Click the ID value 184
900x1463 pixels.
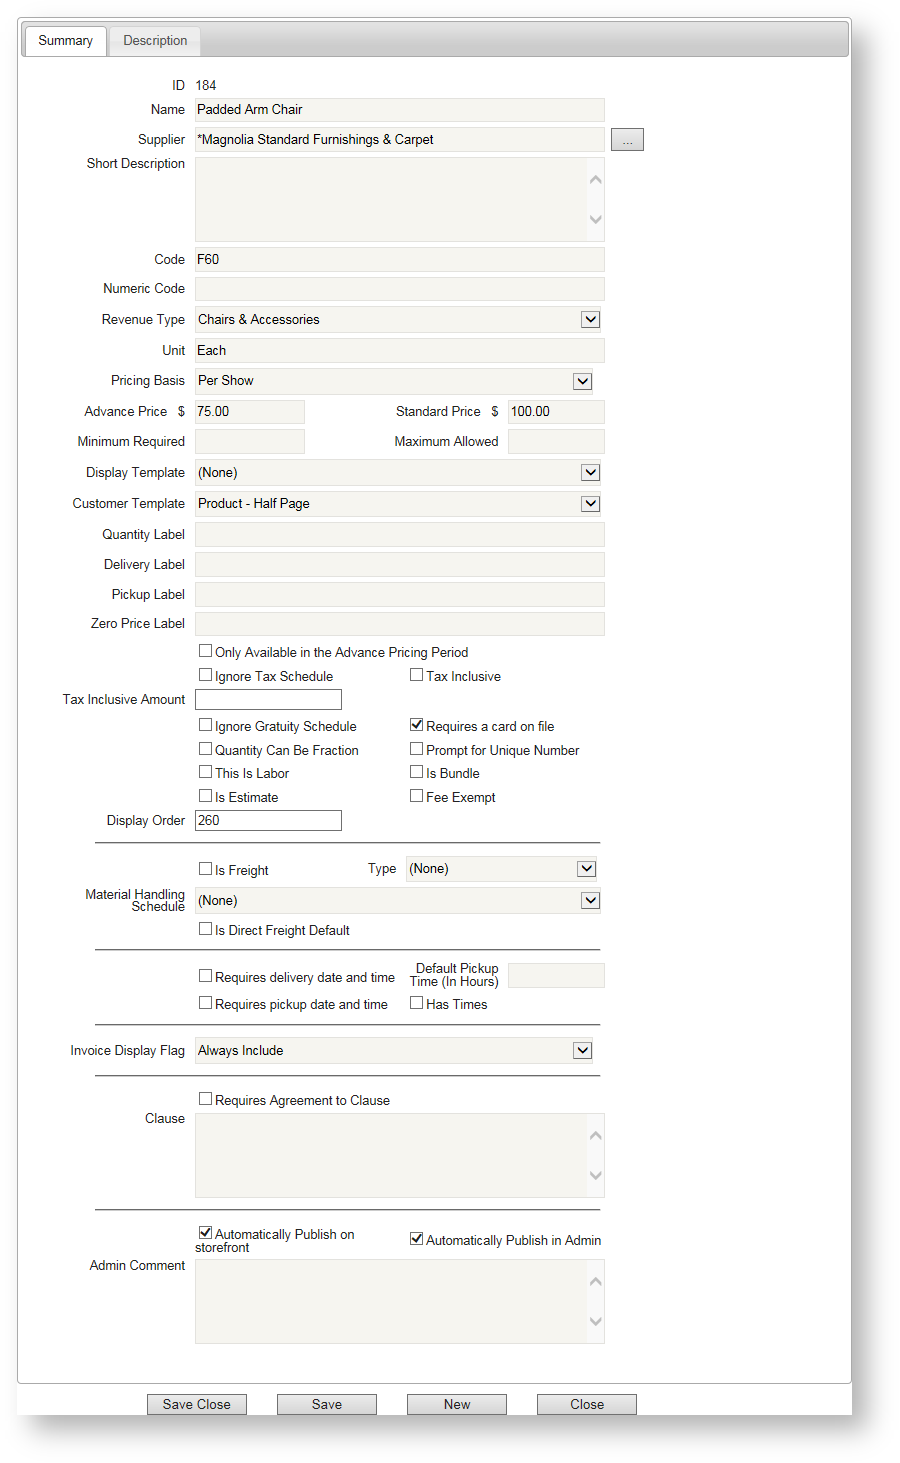[x=206, y=86]
